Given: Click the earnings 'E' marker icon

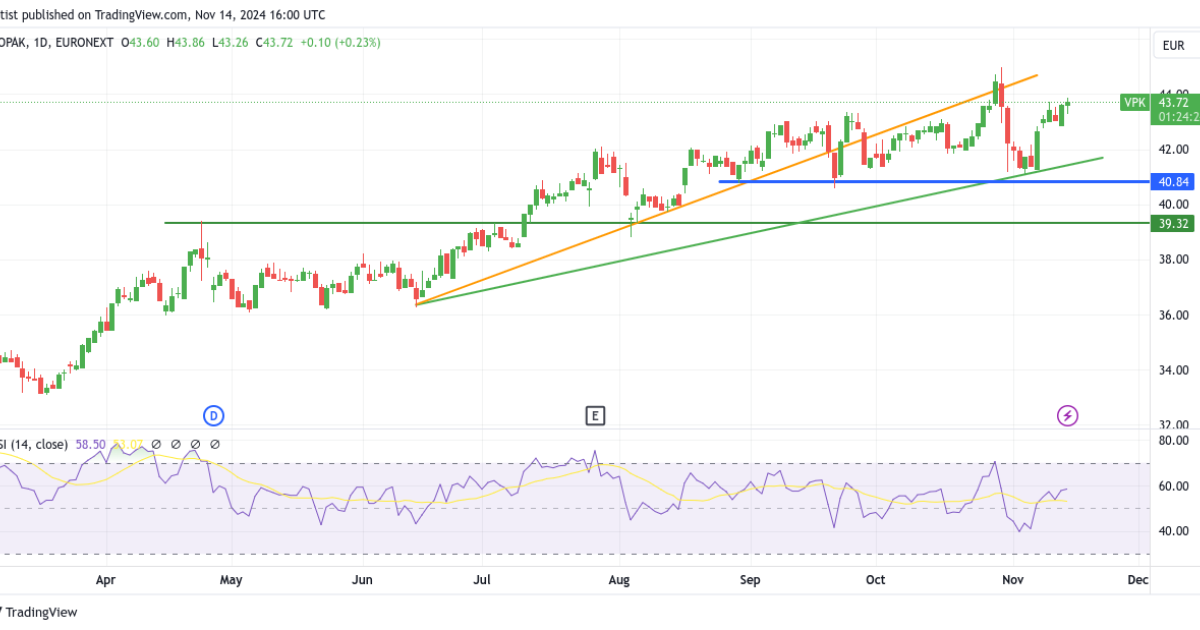Looking at the screenshot, I should [595, 415].
